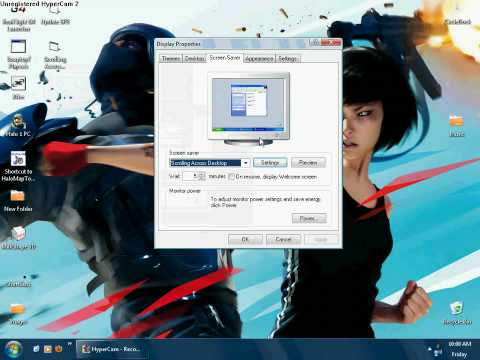The height and width of the screenshot is (360, 480).
Task: Click the third quick launch icon
Action: [59, 349]
